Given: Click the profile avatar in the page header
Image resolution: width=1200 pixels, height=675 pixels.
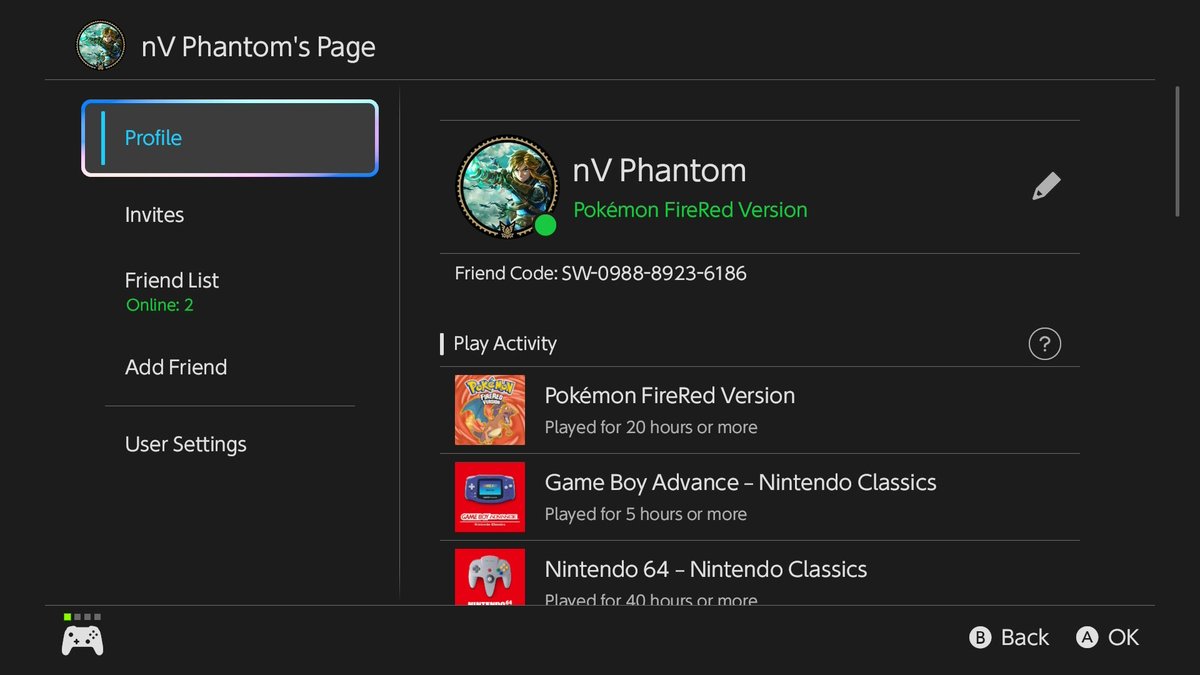Looking at the screenshot, I should click(x=101, y=46).
